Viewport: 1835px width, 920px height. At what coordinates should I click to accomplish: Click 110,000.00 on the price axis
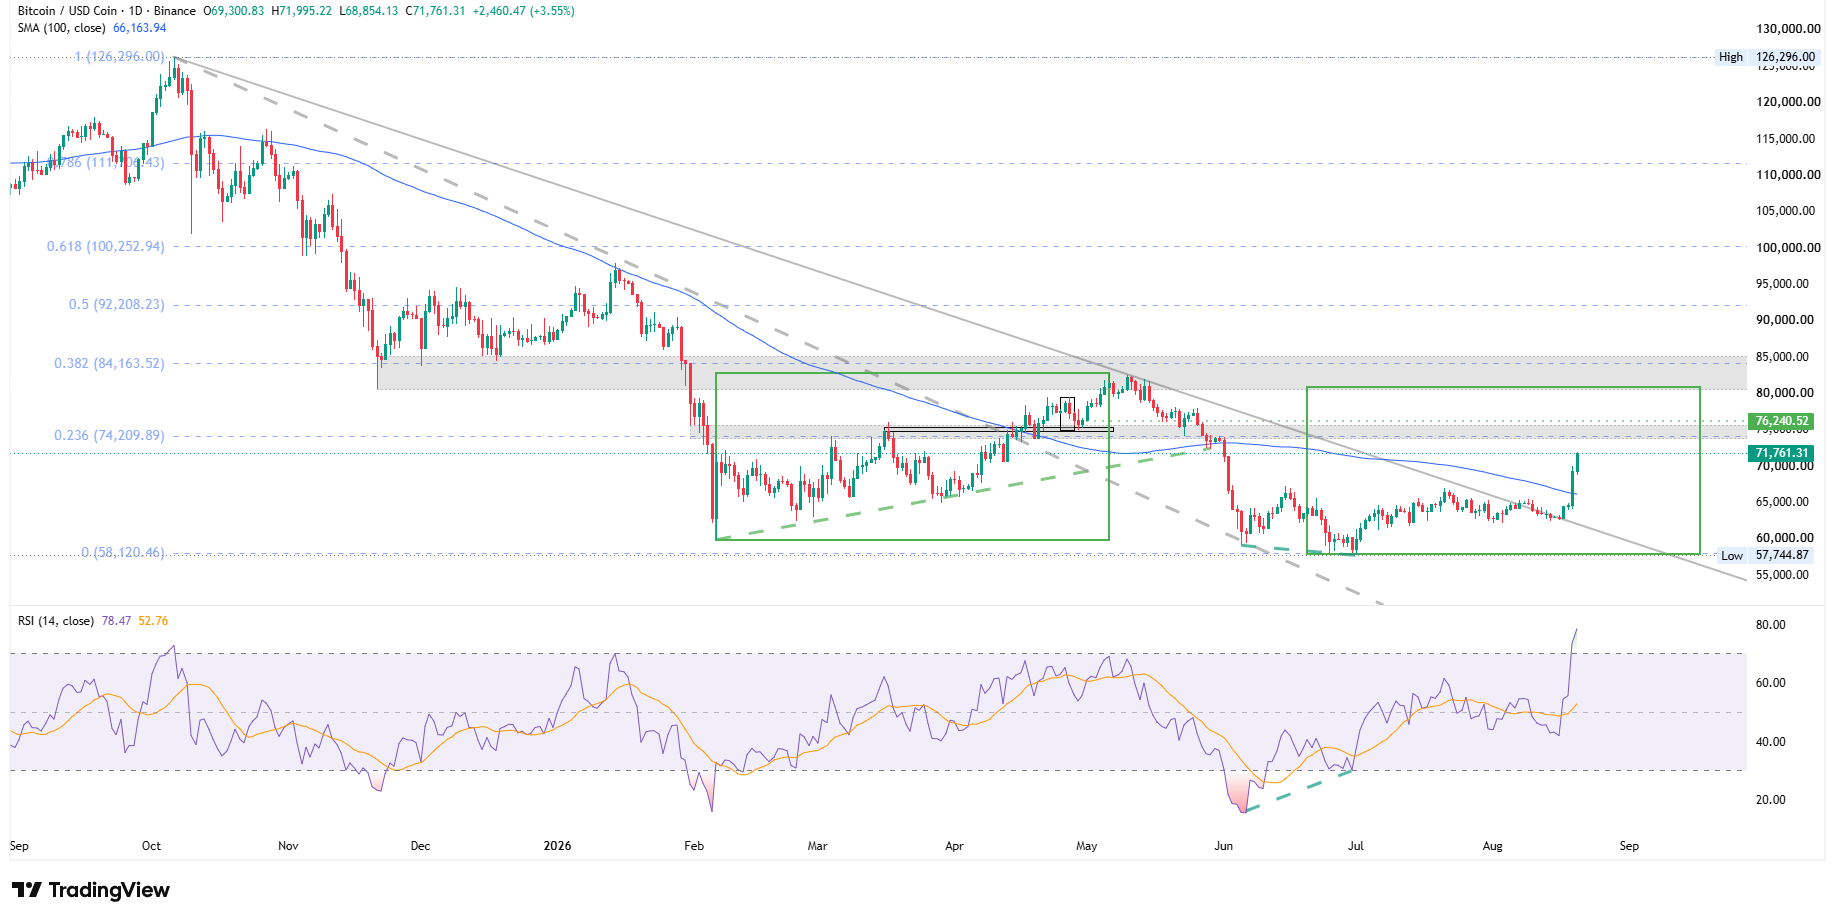click(x=1788, y=175)
